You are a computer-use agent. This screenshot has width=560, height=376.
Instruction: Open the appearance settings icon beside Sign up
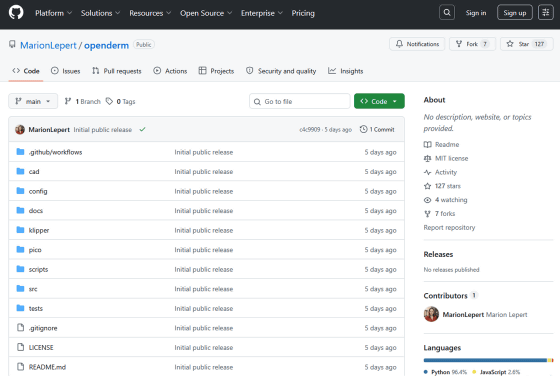click(546, 13)
